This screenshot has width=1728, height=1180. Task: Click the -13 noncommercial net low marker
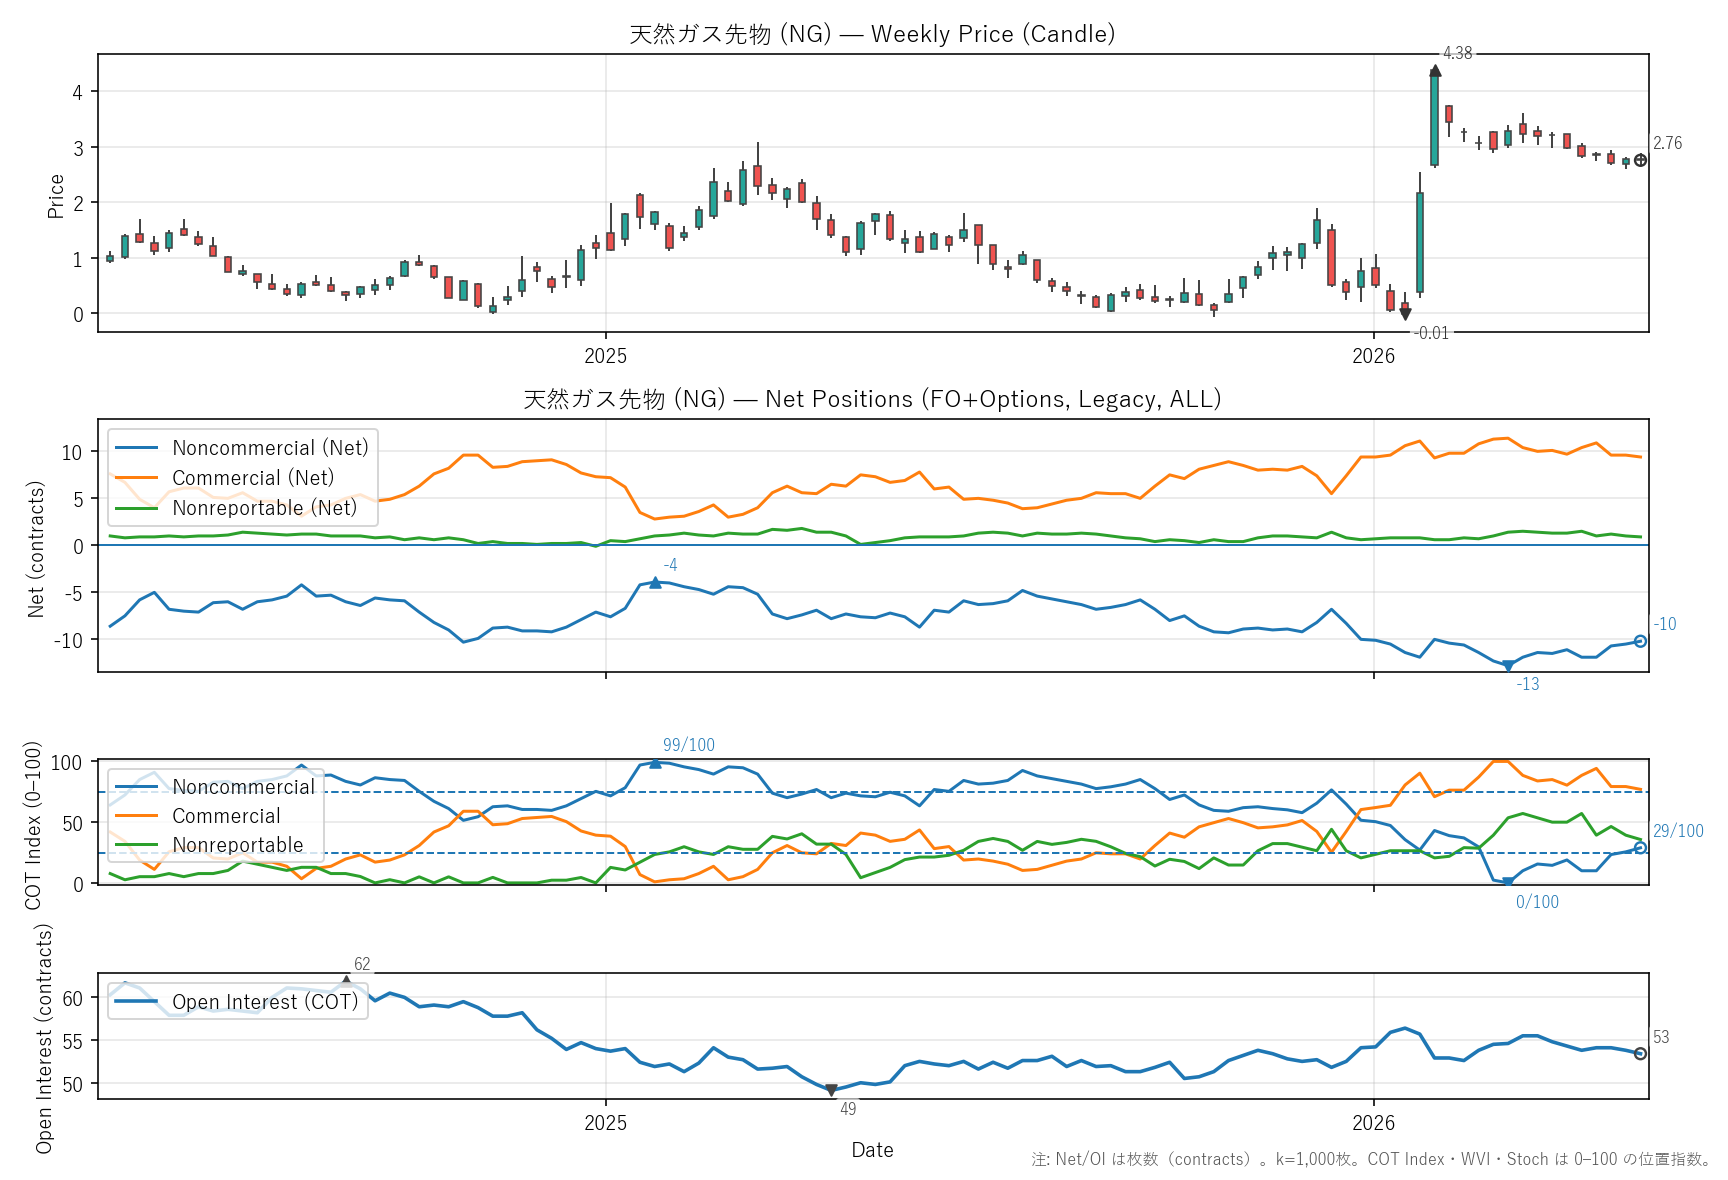coord(1508,666)
